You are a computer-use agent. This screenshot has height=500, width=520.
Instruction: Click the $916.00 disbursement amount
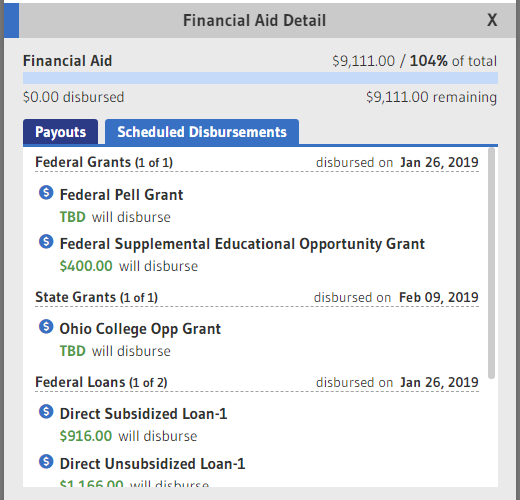[x=86, y=436]
